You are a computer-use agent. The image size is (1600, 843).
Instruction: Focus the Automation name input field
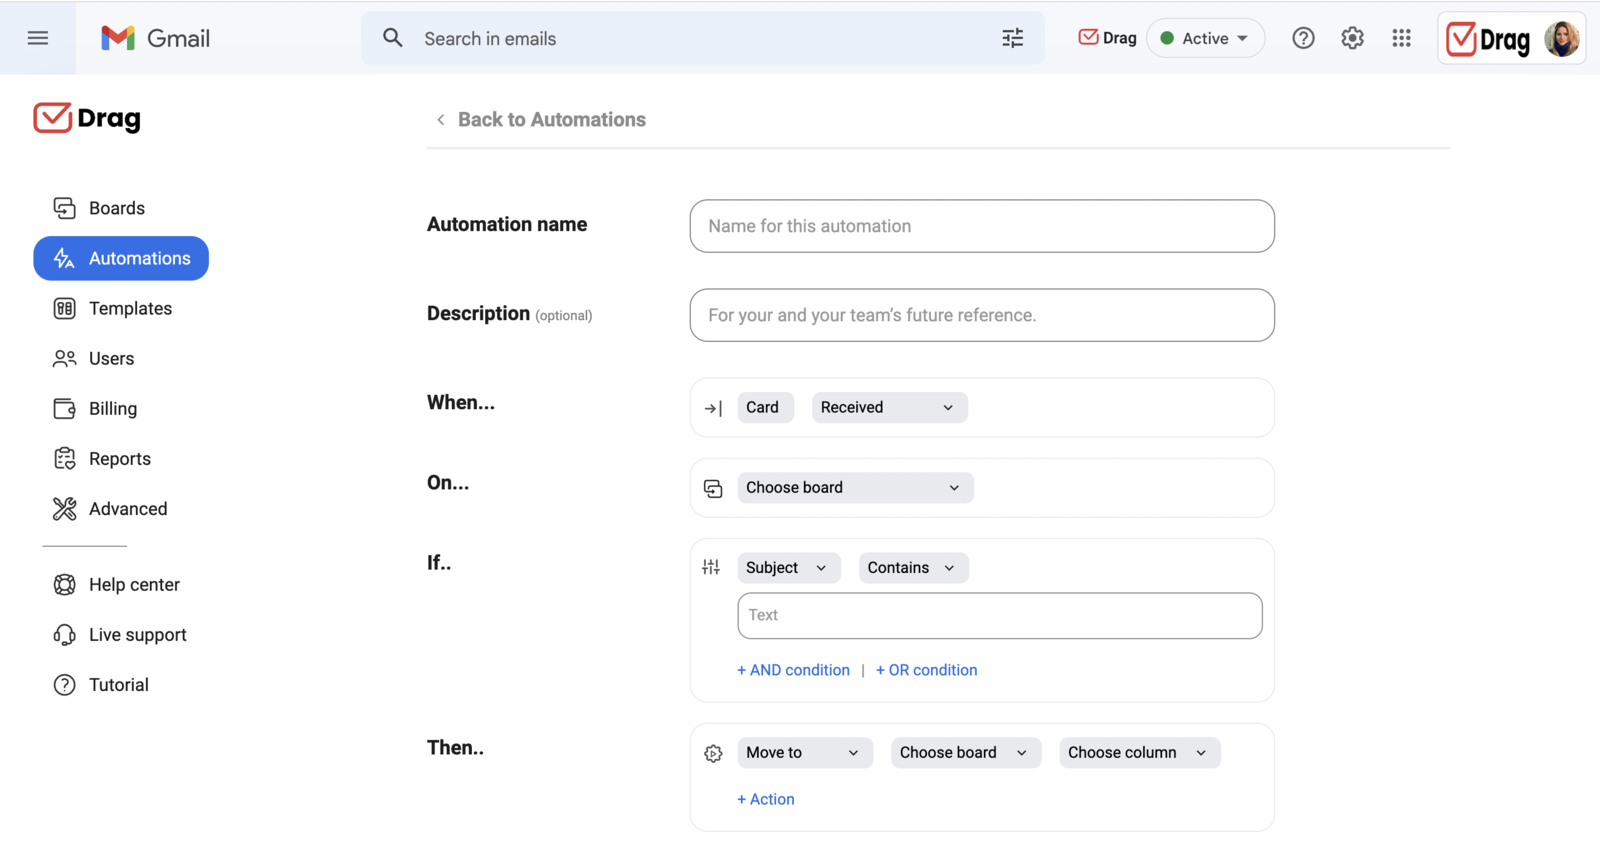(982, 226)
